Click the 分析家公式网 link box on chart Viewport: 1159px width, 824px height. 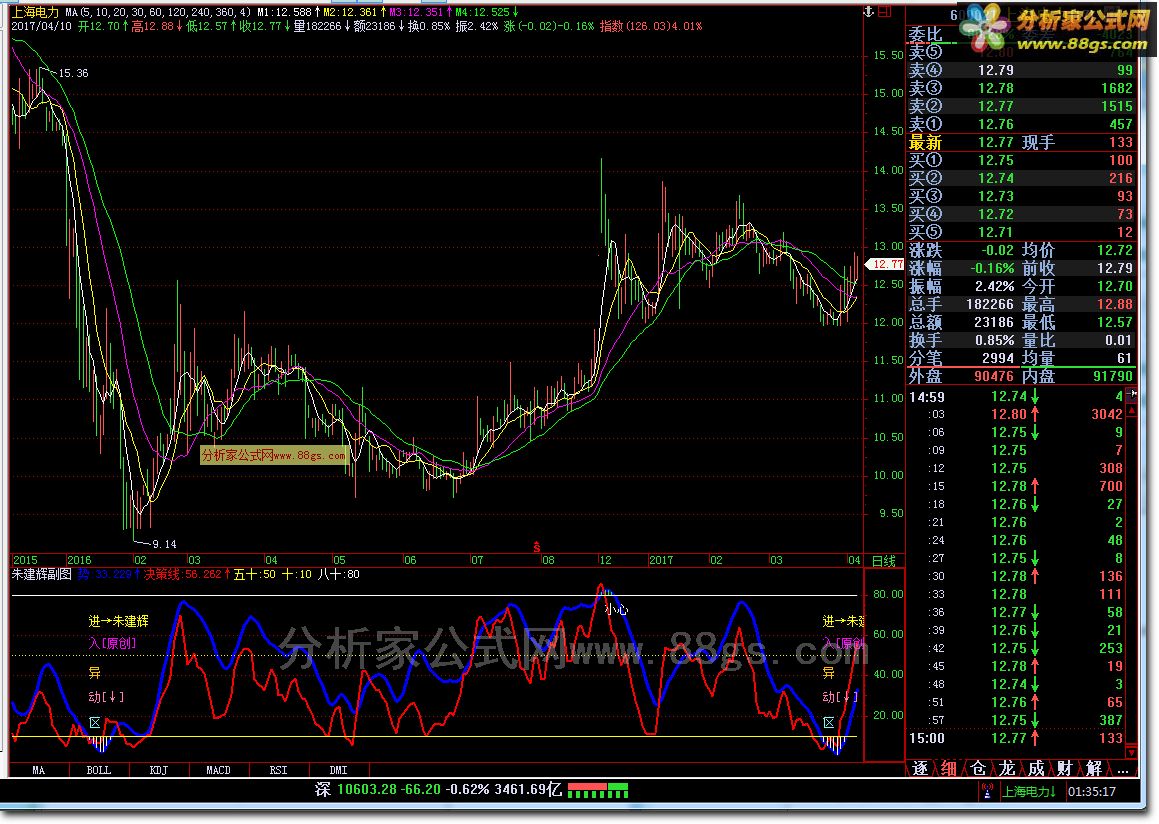tap(273, 455)
